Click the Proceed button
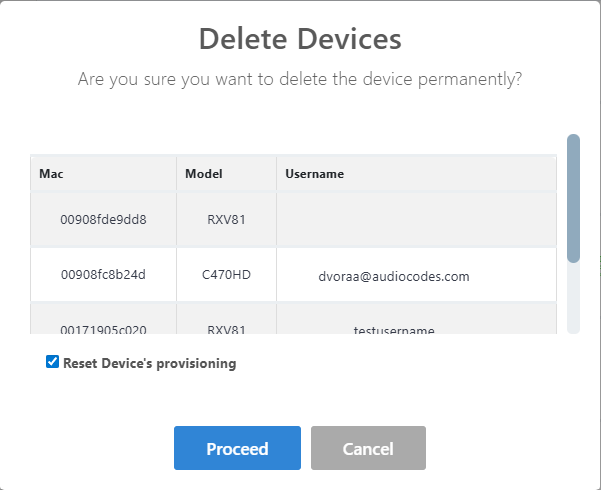601x490 pixels. pyautogui.click(x=237, y=448)
